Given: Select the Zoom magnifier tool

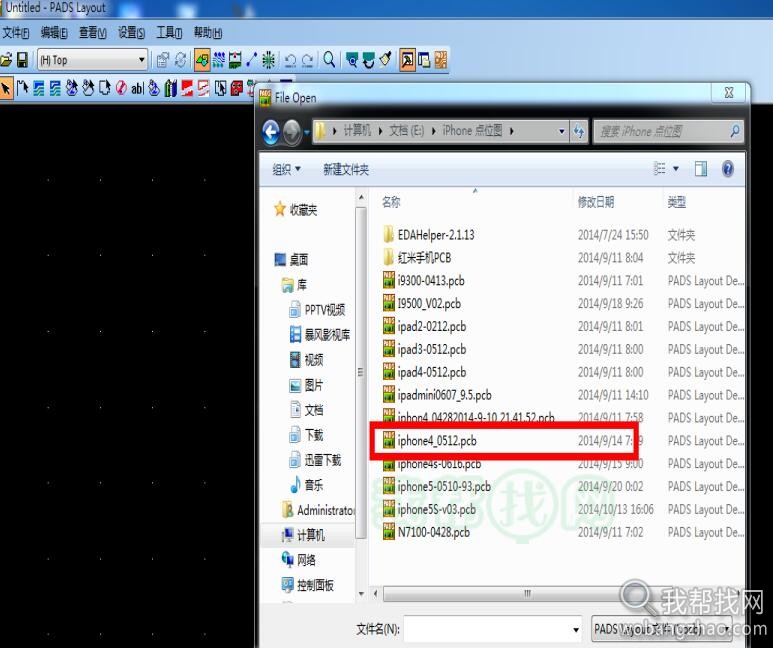Looking at the screenshot, I should tap(329, 60).
